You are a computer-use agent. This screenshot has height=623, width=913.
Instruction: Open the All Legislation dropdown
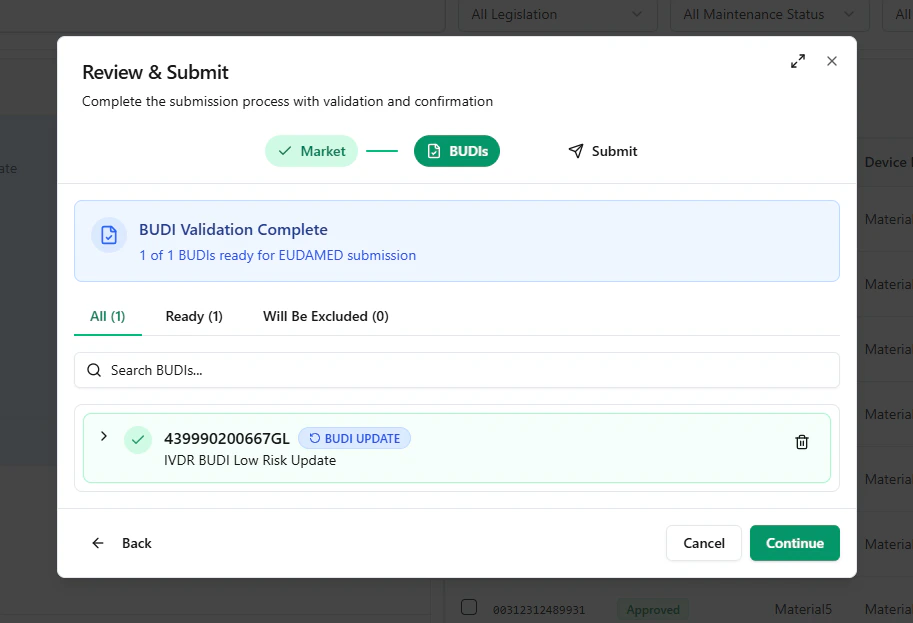click(557, 15)
